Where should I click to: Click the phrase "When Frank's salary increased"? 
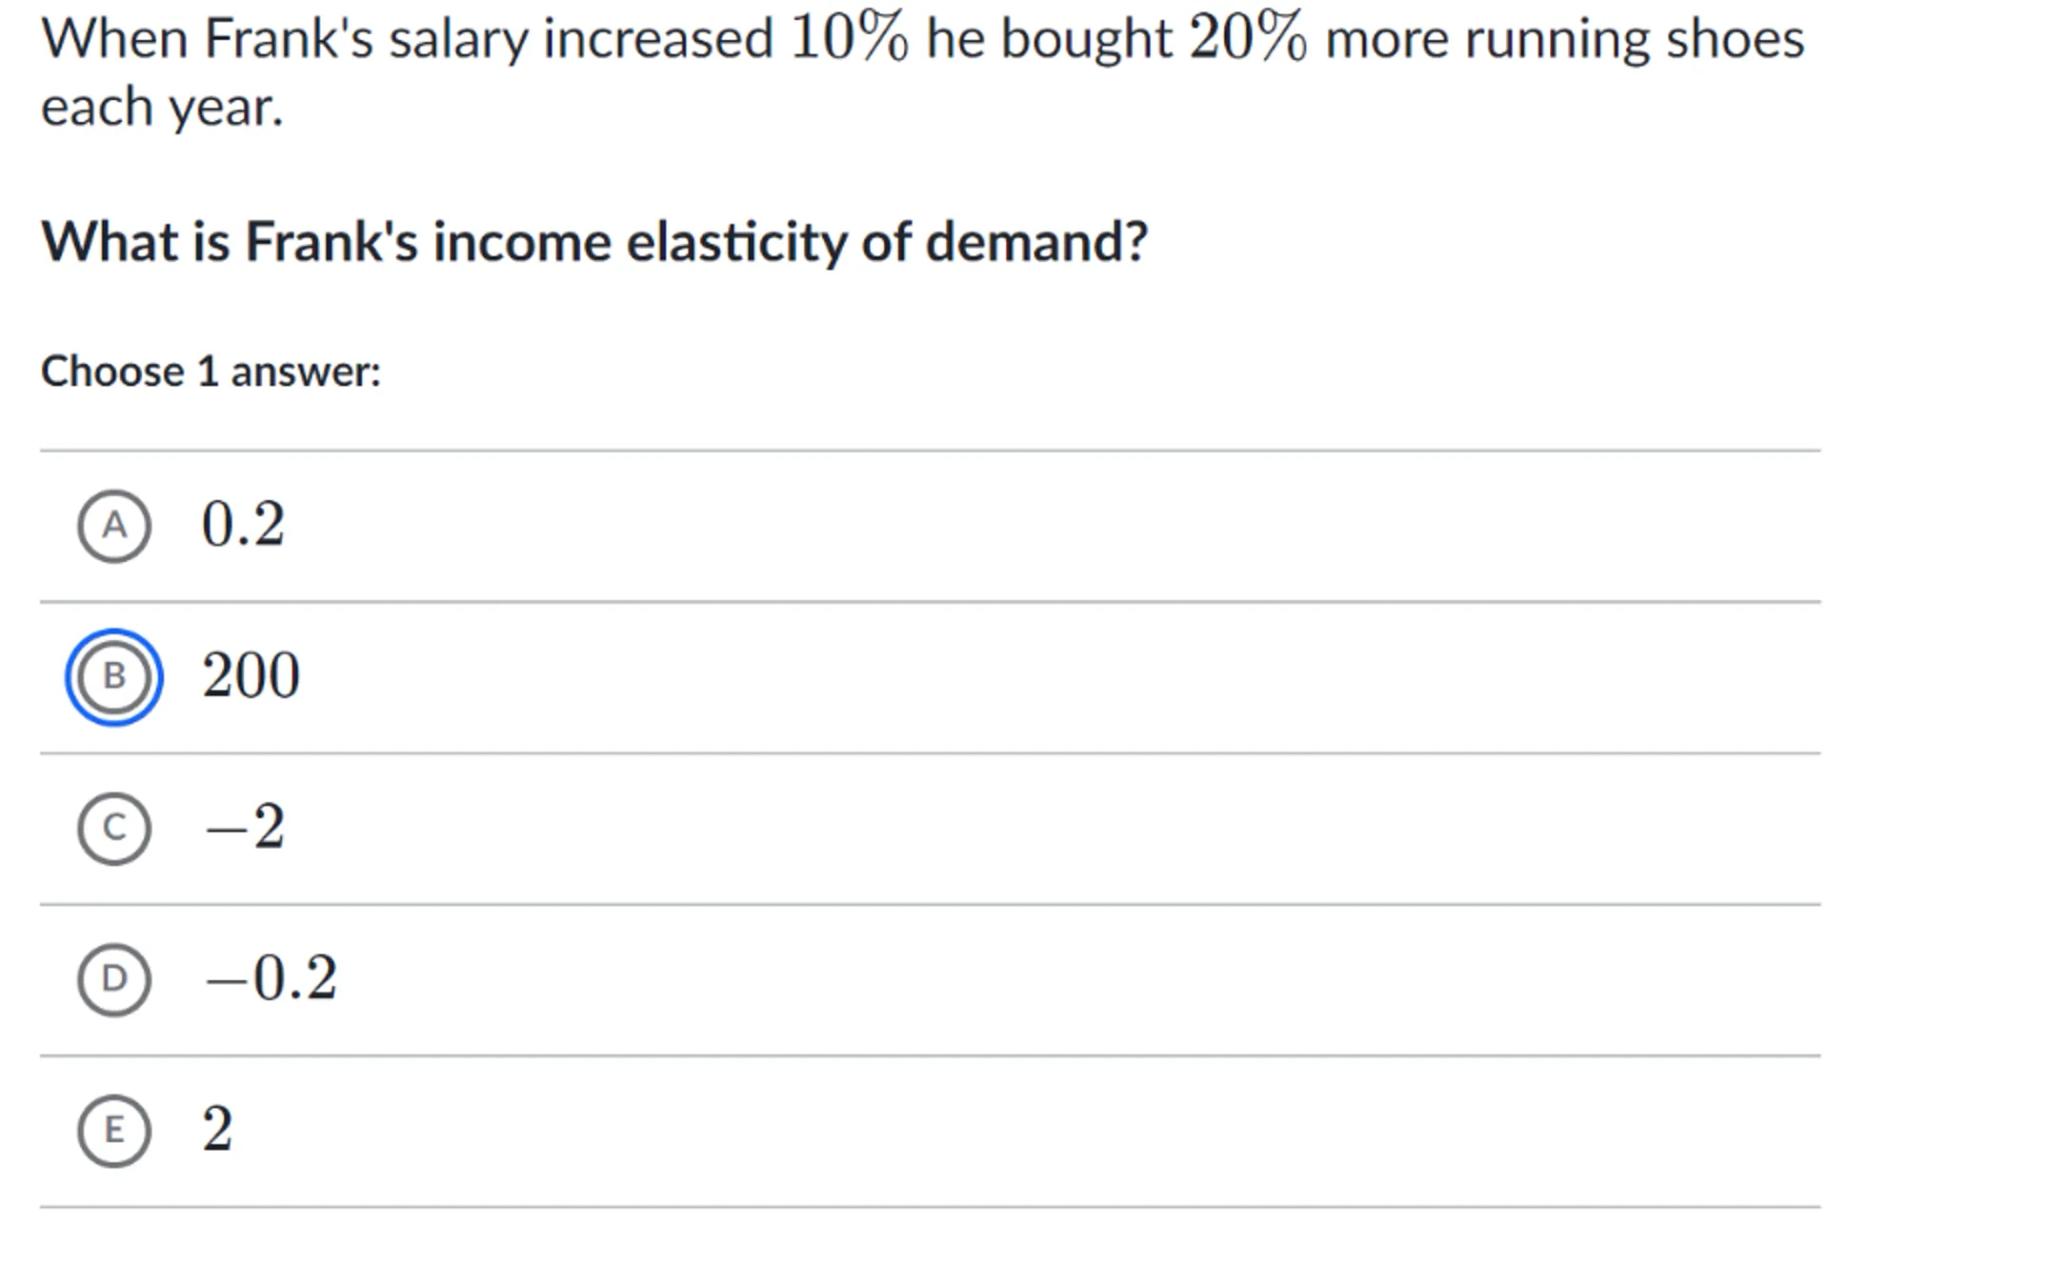click(407, 40)
